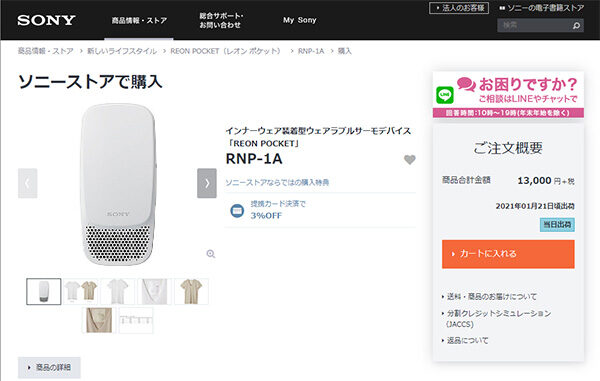Go to REON POCKET breadcrumb link

coord(225,51)
